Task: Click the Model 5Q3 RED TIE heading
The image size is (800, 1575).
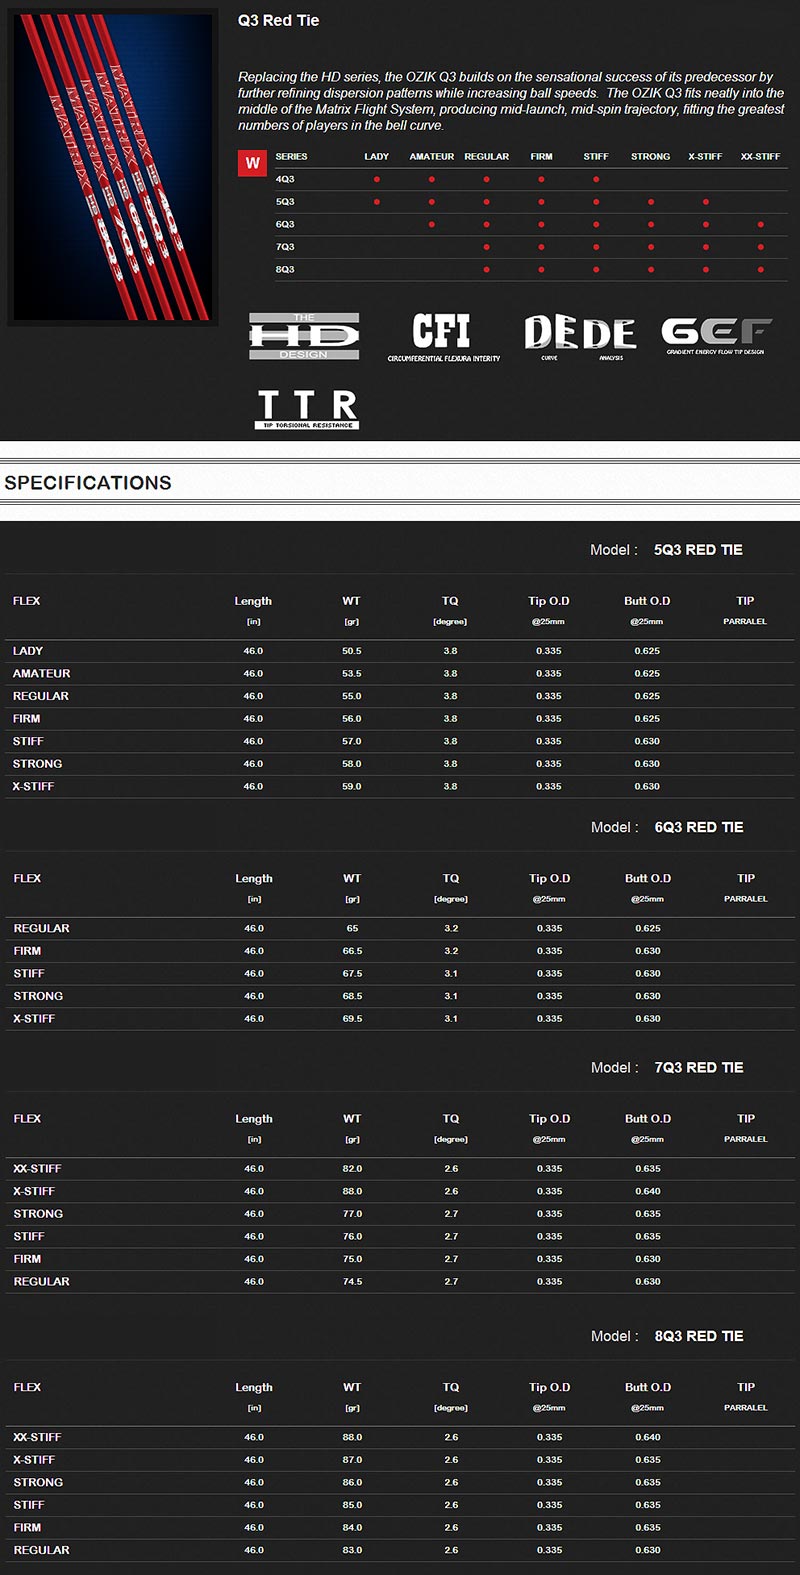Action: click(667, 550)
